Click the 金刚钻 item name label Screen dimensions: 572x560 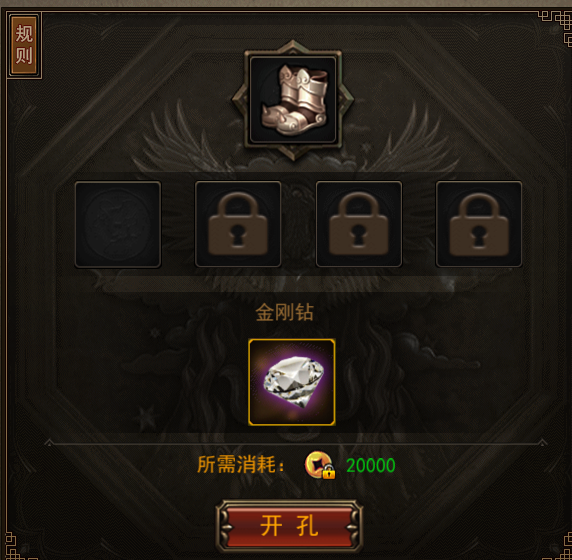[x=285, y=312]
